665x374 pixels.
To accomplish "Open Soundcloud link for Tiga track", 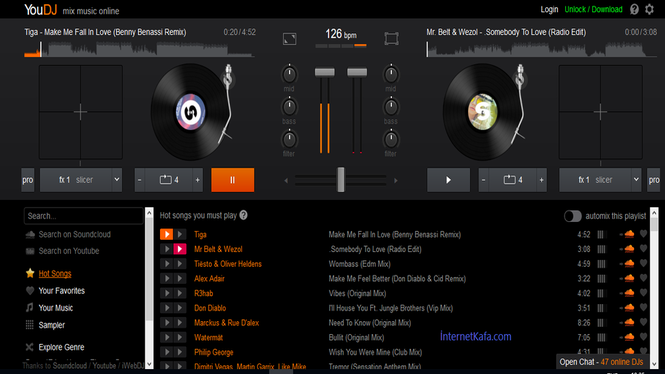I will tap(629, 234).
